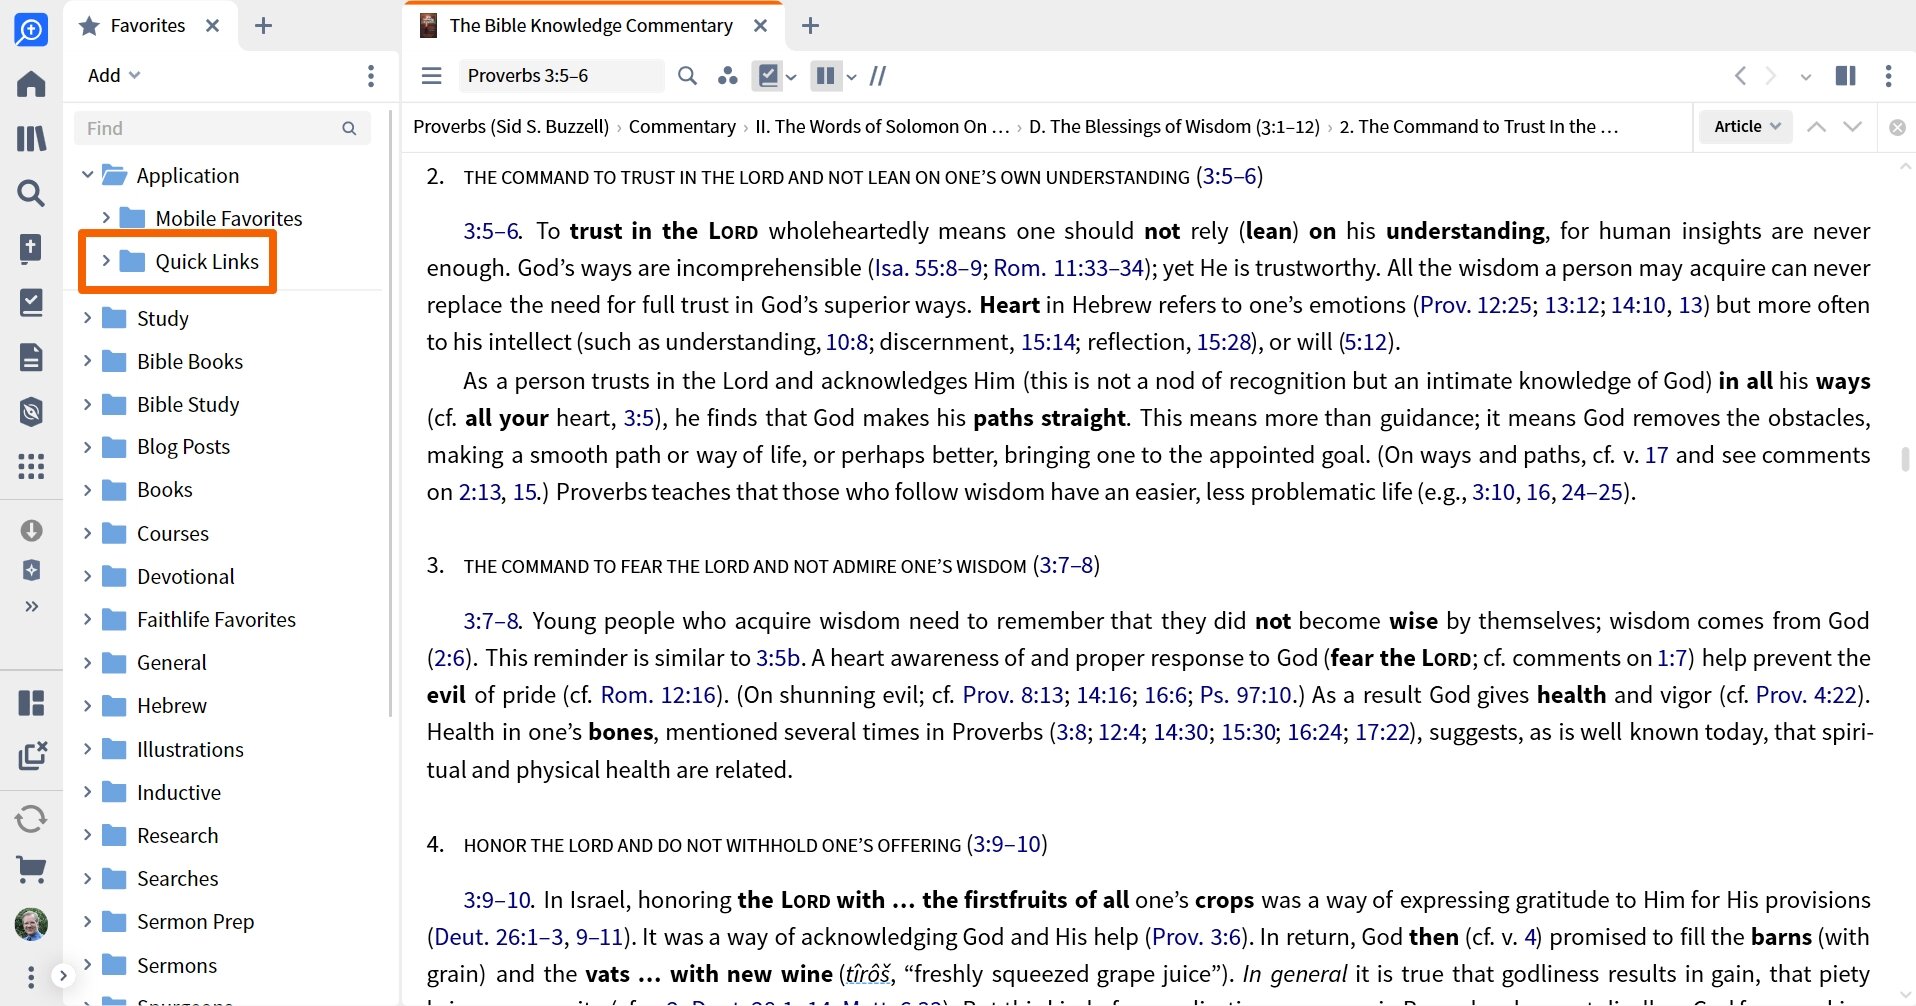Click the Proverbs 3:5–6 reference box
Image resolution: width=1916 pixels, height=1006 pixels.
click(560, 76)
